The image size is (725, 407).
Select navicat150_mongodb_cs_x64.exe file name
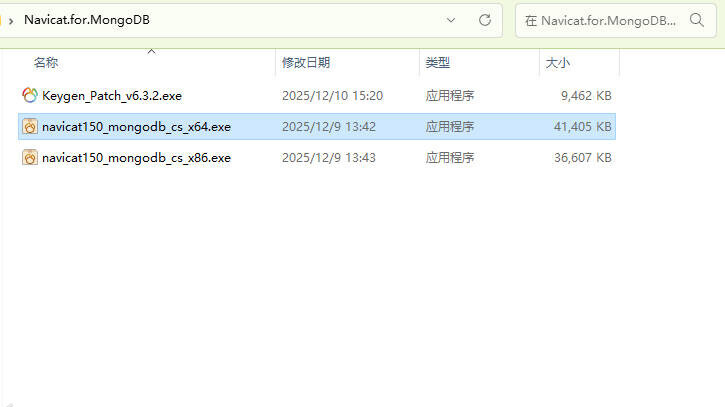(x=136, y=127)
